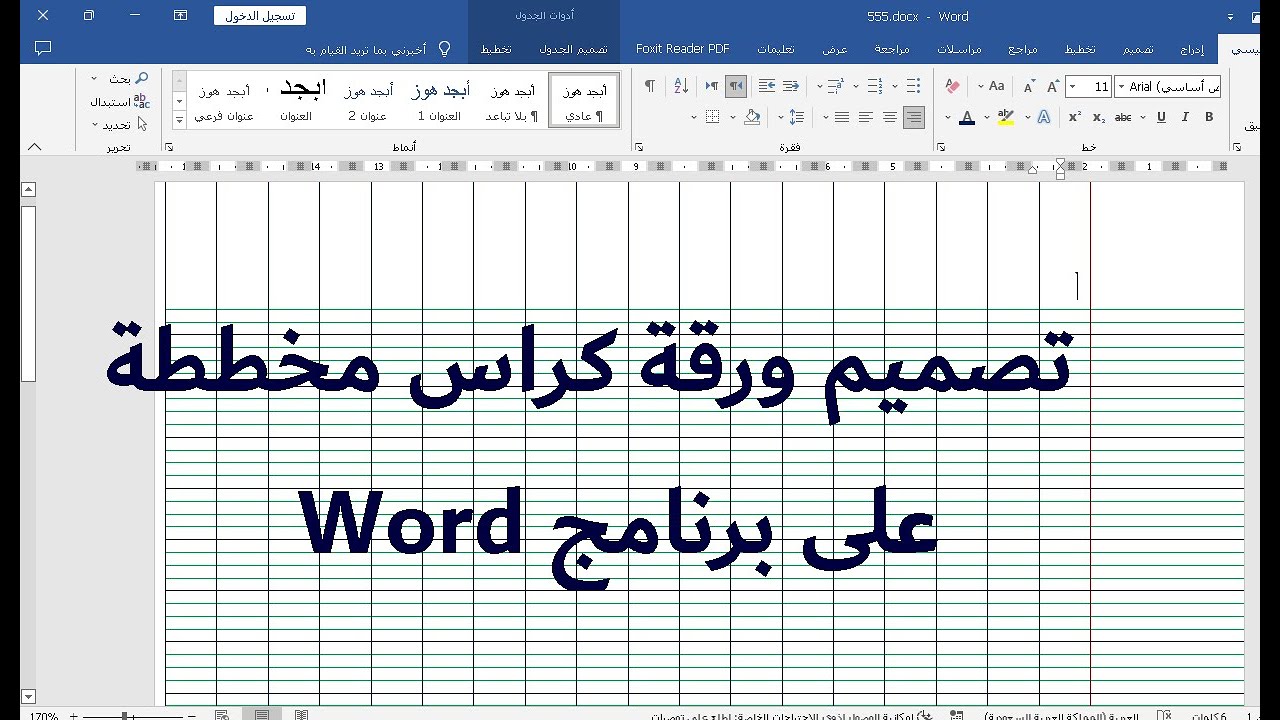The width and height of the screenshot is (1280, 720).
Task: Select the 'العنوان 1' heading style
Action: point(439,101)
